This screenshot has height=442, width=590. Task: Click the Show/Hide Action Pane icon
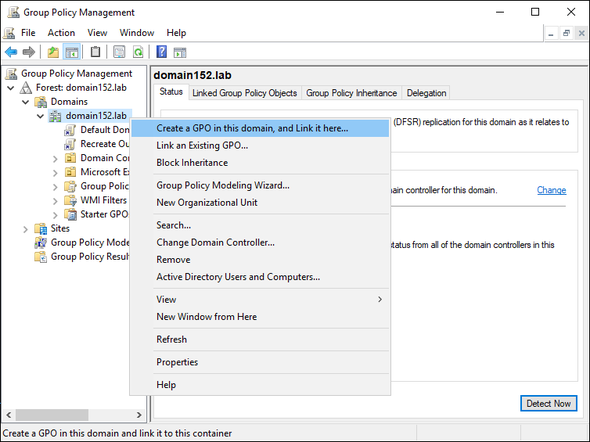pos(180,52)
